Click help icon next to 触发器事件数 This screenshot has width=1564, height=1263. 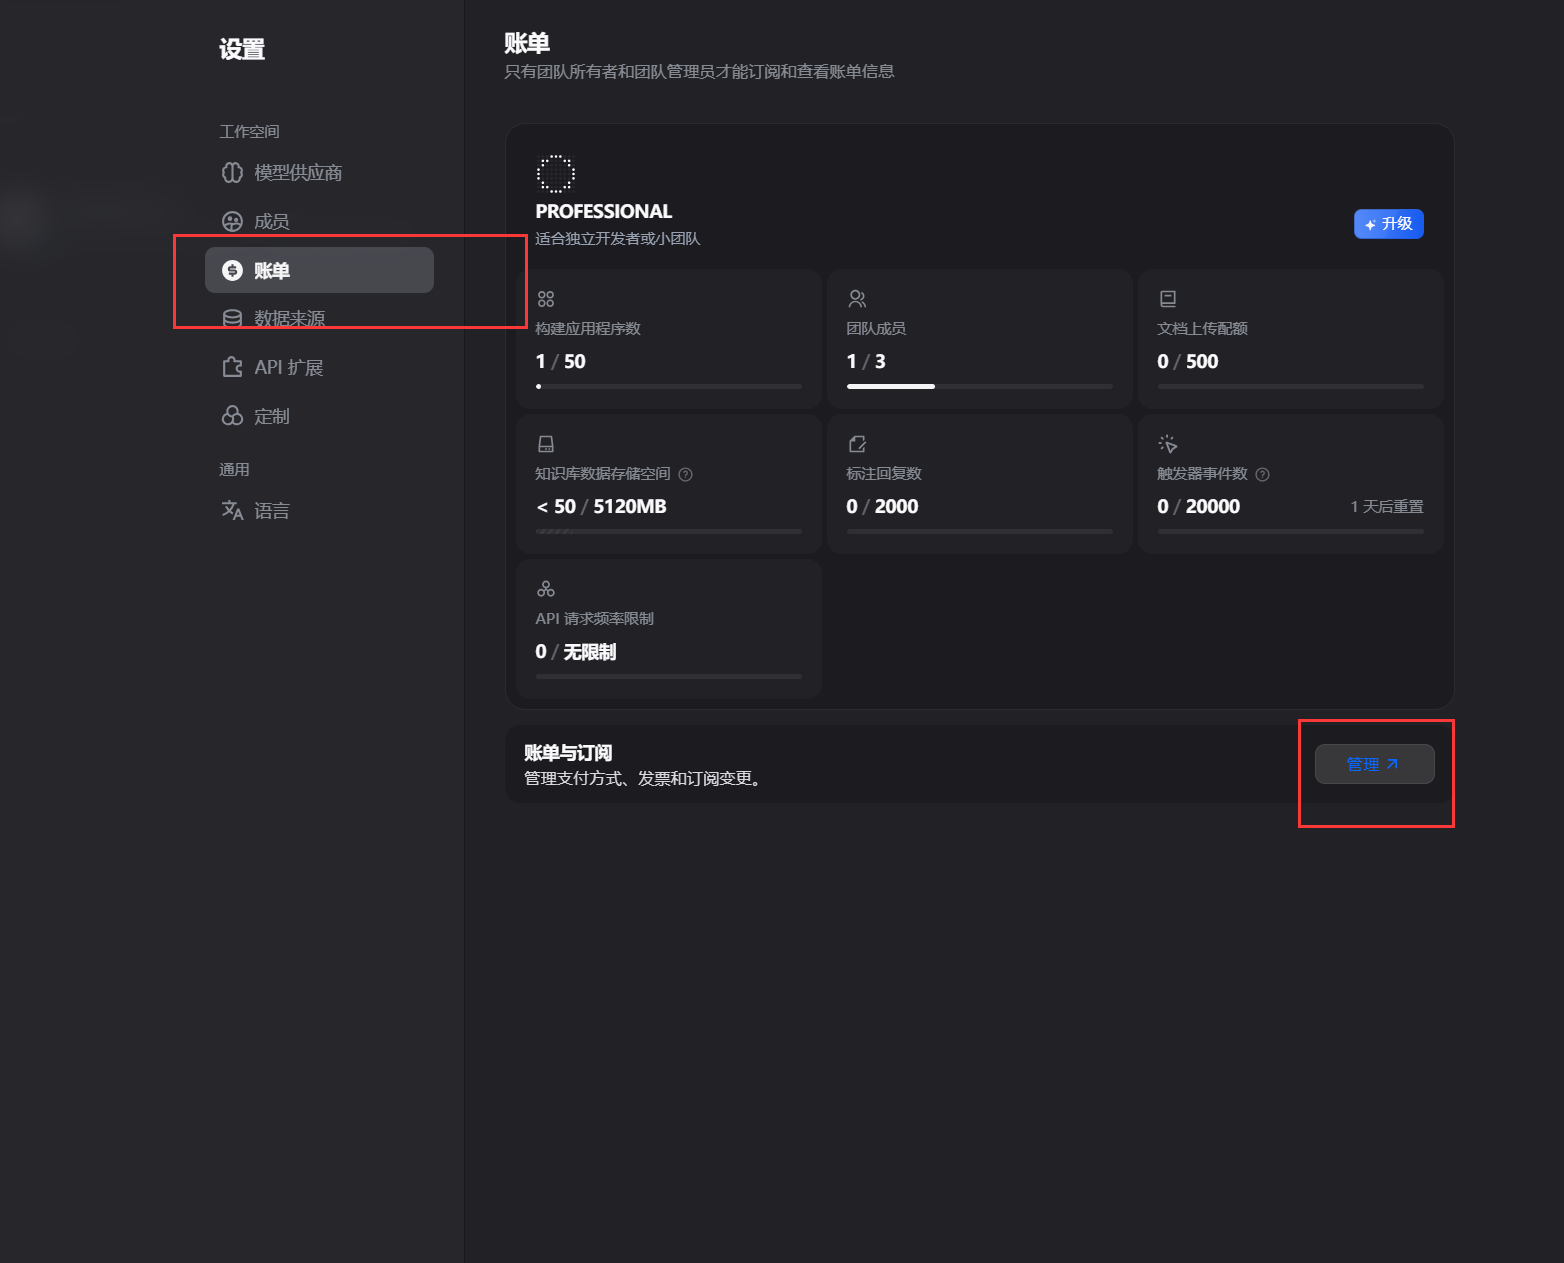click(x=1262, y=475)
